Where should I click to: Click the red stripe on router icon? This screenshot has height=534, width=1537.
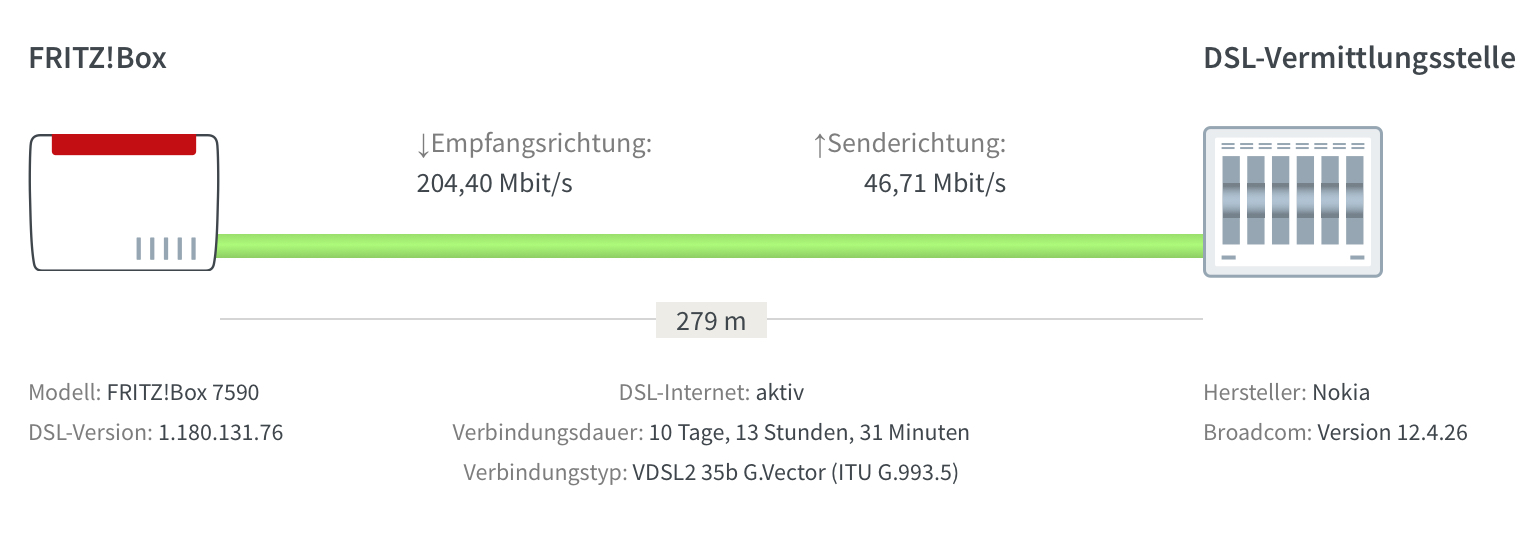[124, 144]
